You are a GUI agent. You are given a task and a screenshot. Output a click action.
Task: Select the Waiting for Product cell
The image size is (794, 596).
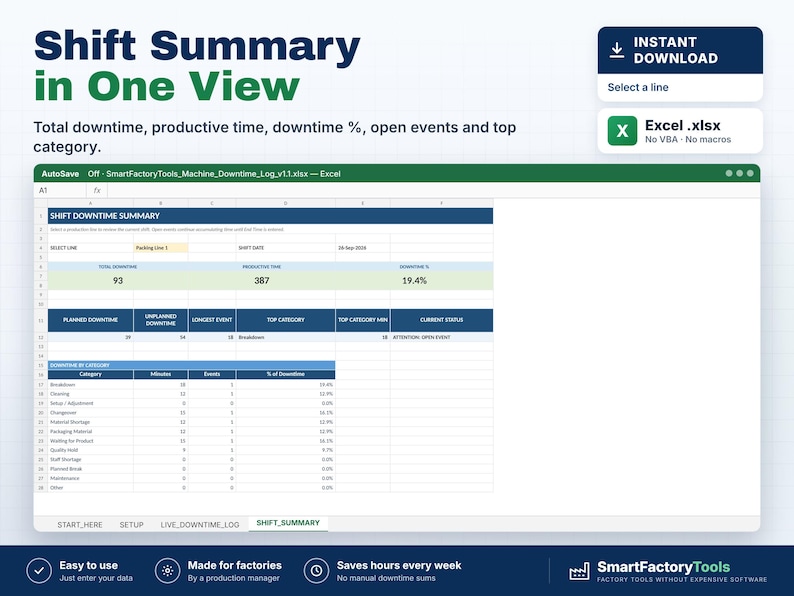pos(91,441)
